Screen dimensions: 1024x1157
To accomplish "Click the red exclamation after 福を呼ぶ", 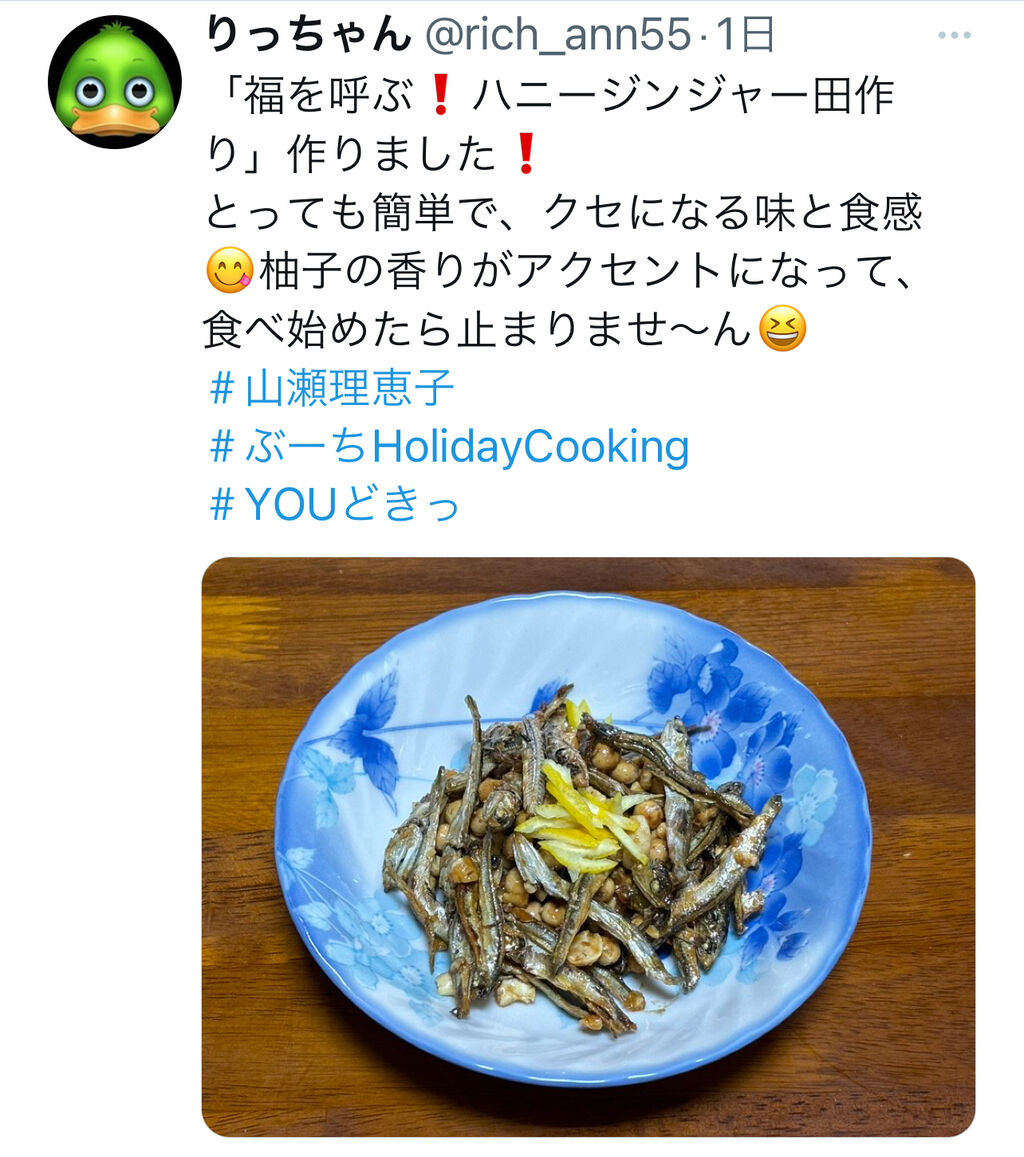I will click(x=440, y=96).
